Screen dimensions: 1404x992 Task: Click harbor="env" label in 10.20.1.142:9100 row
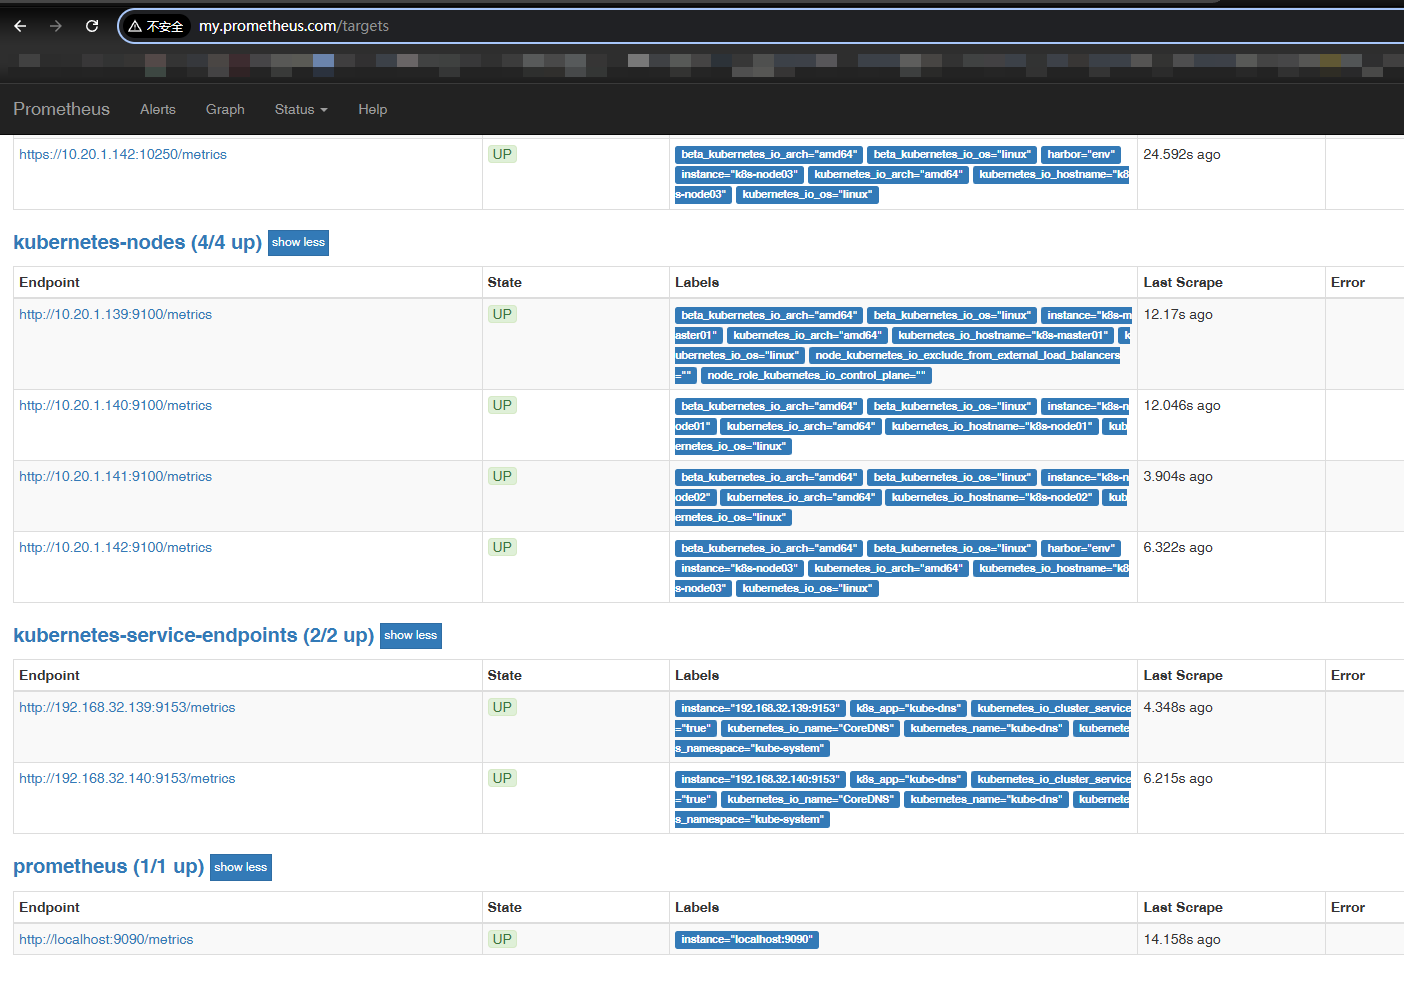click(x=1081, y=548)
